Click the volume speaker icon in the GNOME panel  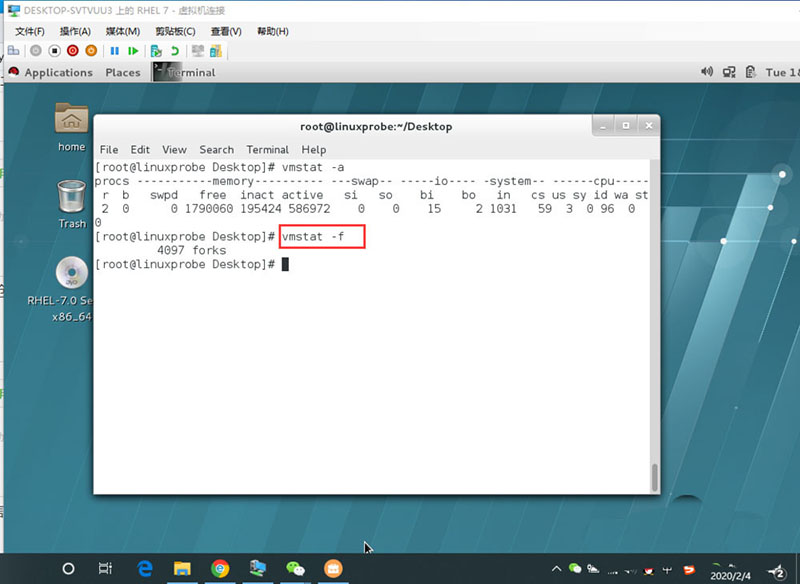(708, 72)
